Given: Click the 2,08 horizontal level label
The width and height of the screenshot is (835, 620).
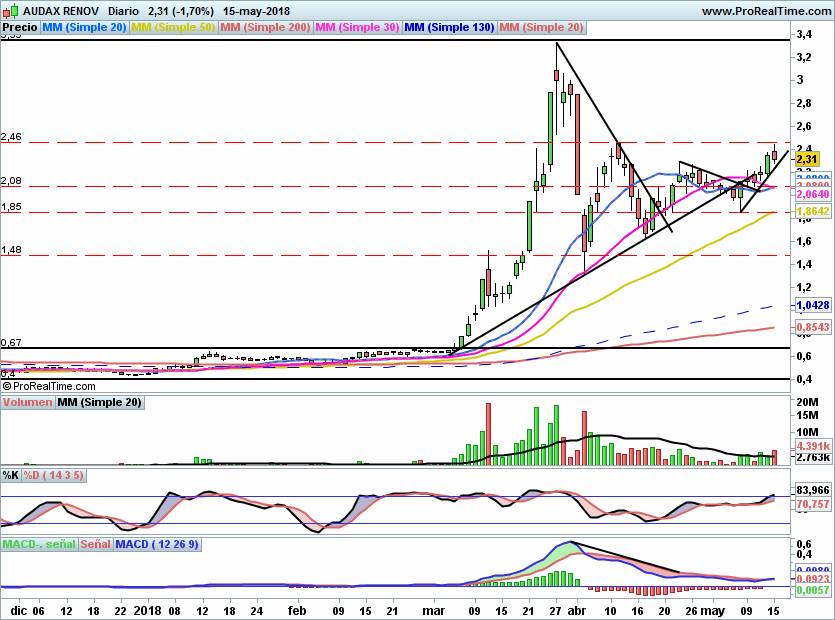Looking at the screenshot, I should 11,181.
